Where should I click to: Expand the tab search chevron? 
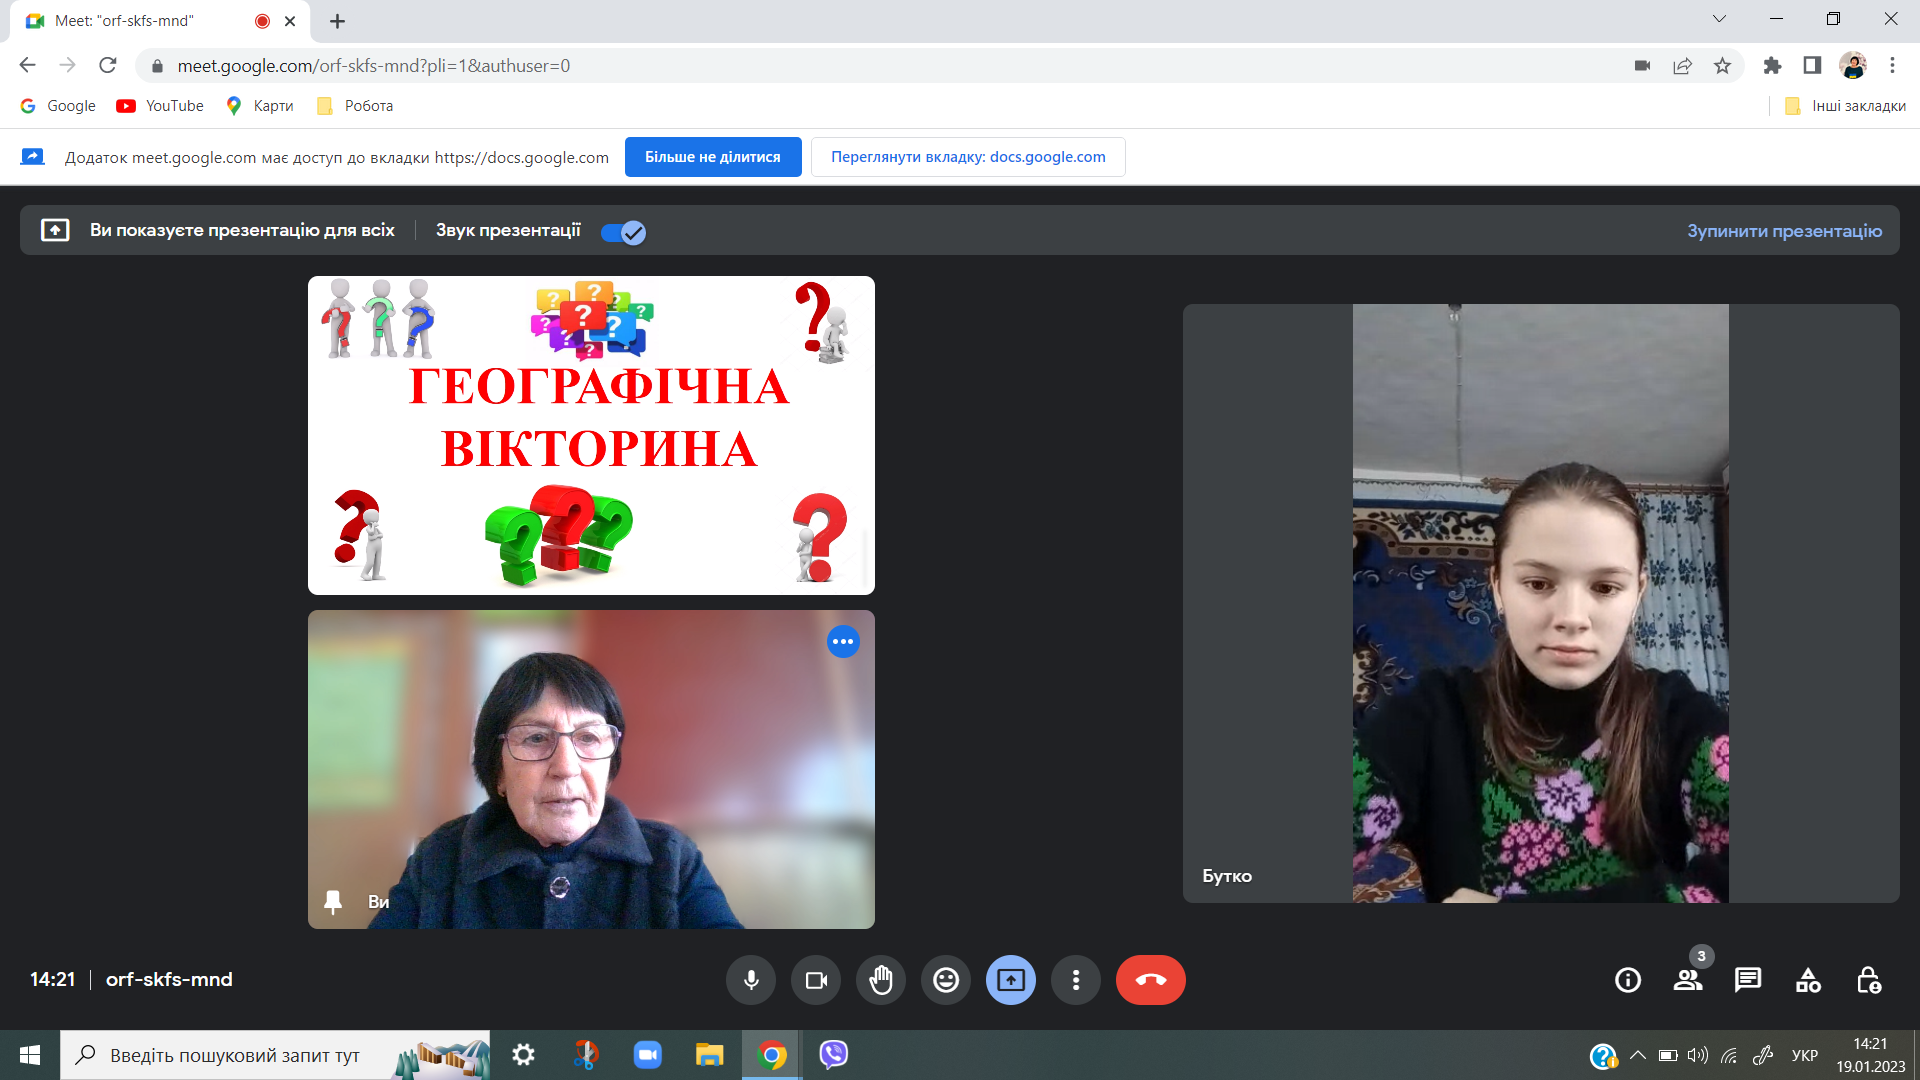click(x=1719, y=19)
